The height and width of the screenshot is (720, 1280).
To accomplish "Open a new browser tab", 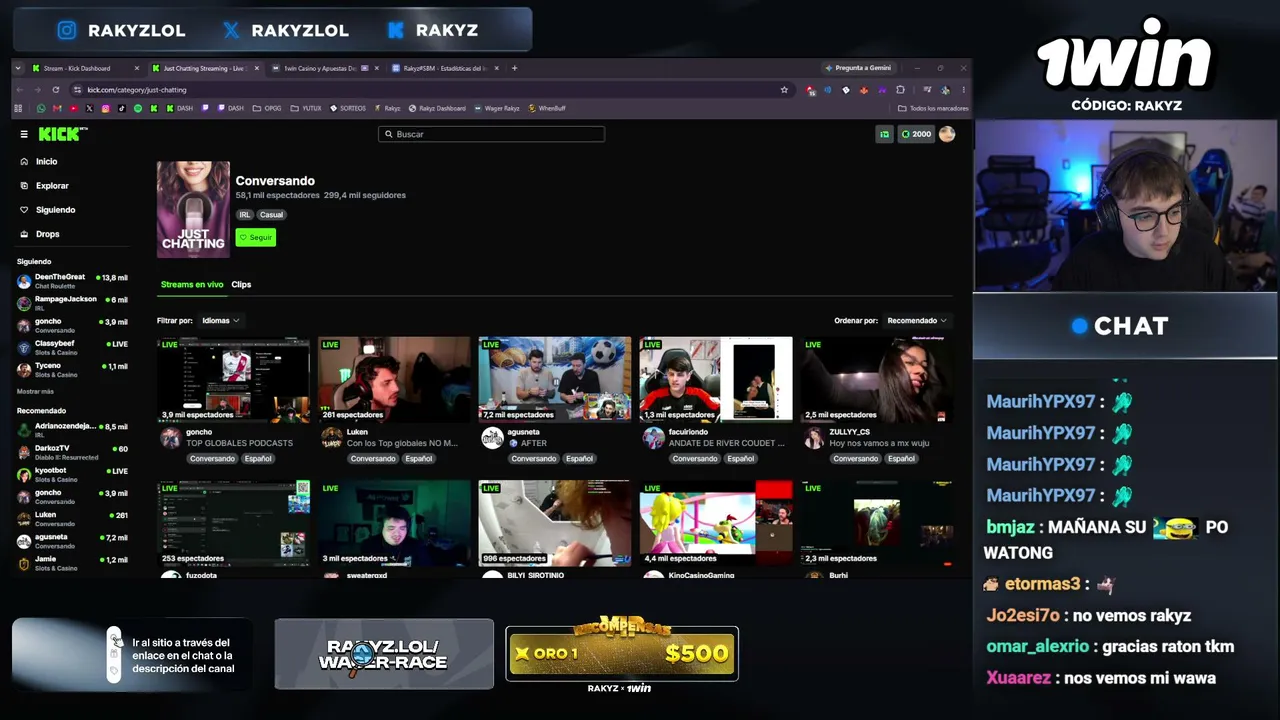I will pyautogui.click(x=514, y=68).
